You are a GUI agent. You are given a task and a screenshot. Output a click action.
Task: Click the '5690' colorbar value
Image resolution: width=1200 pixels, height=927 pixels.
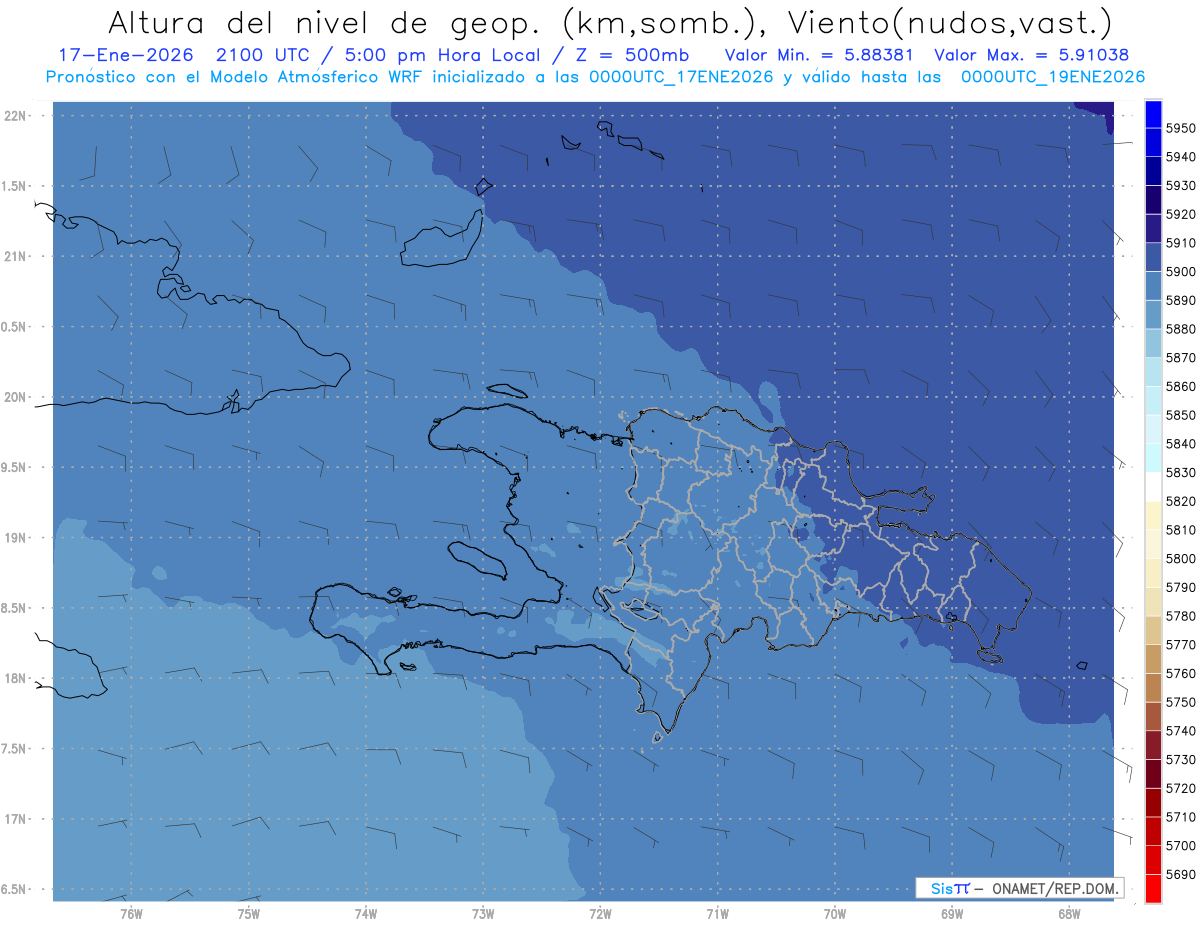1181,873
